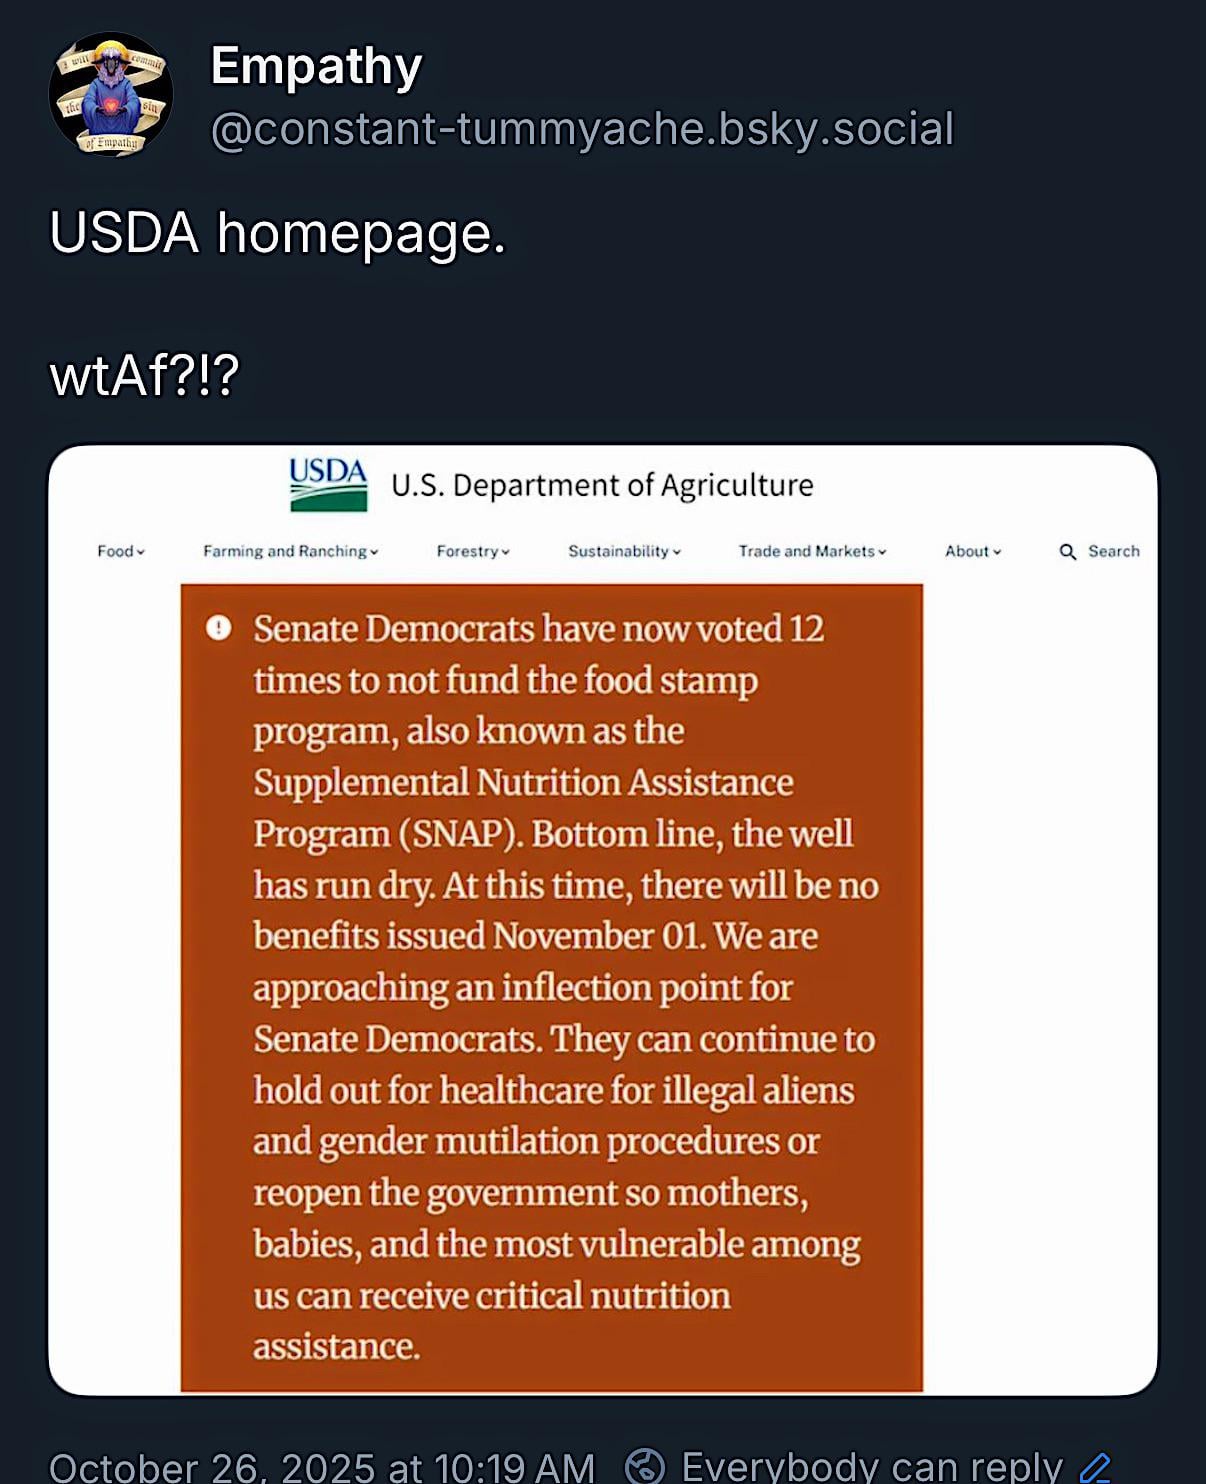Click the "USDA homepage." post text
1206x1484 pixels.
coord(277,233)
